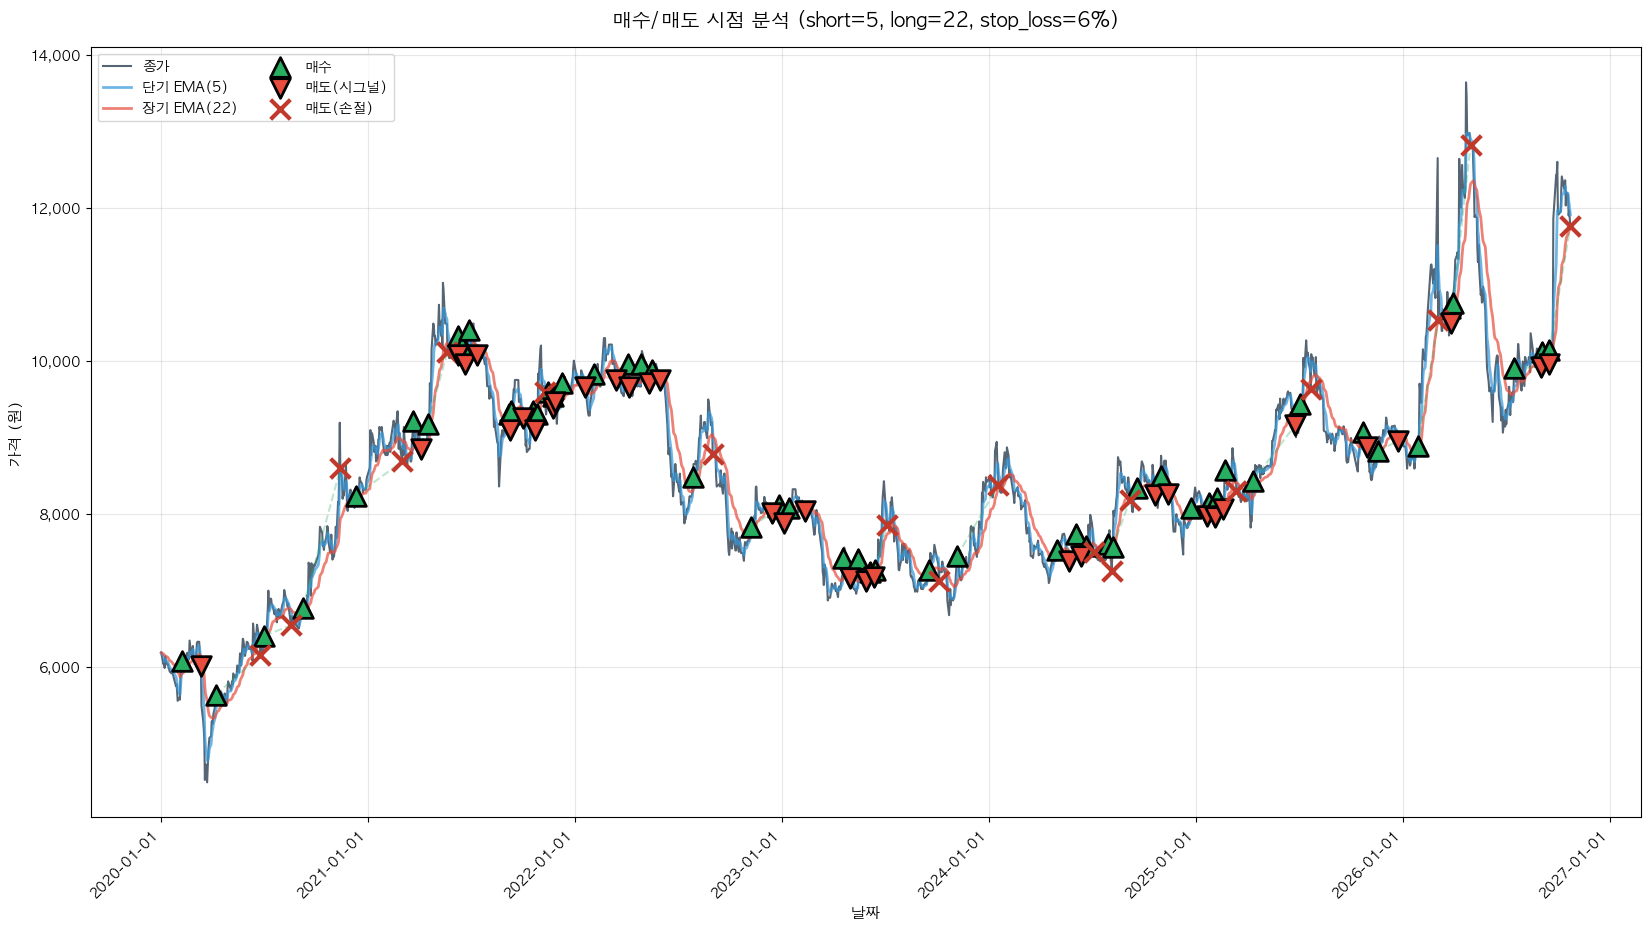Click the 10,000 y-axis tick label
1650x930 pixels.
tap(58, 362)
